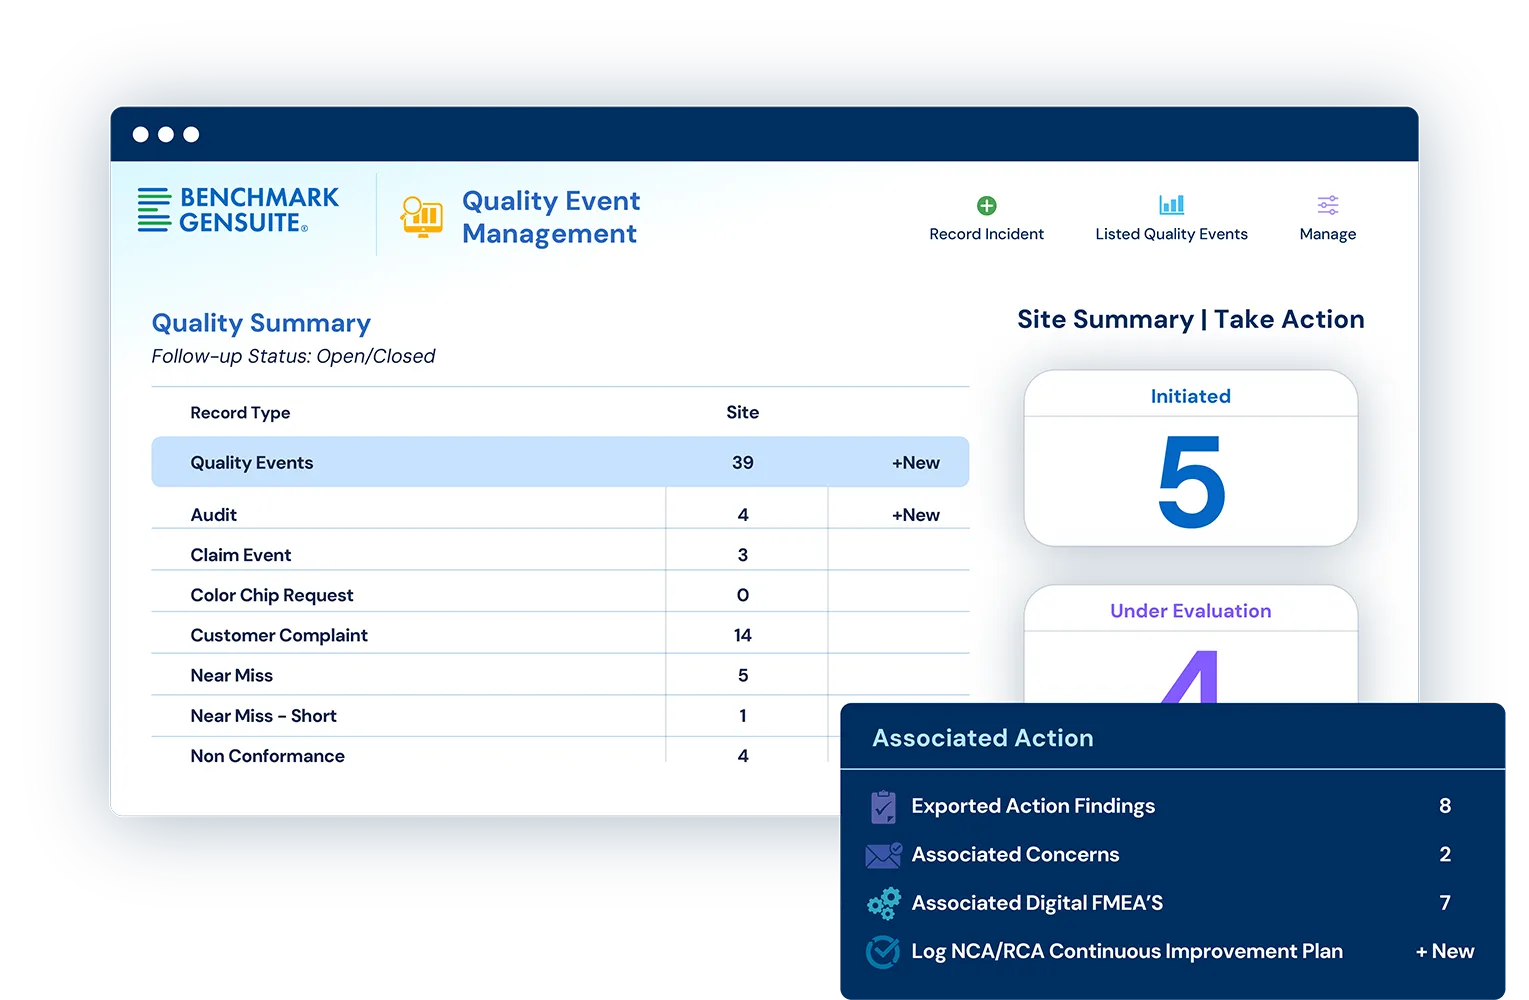Open Exported Action Findings entry
Screen dimensions: 1529x1000
1033,806
